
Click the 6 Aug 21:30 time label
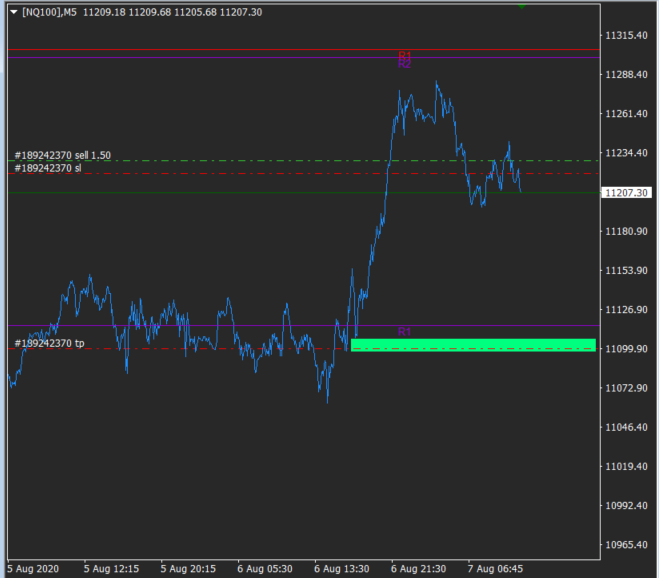[x=419, y=569]
